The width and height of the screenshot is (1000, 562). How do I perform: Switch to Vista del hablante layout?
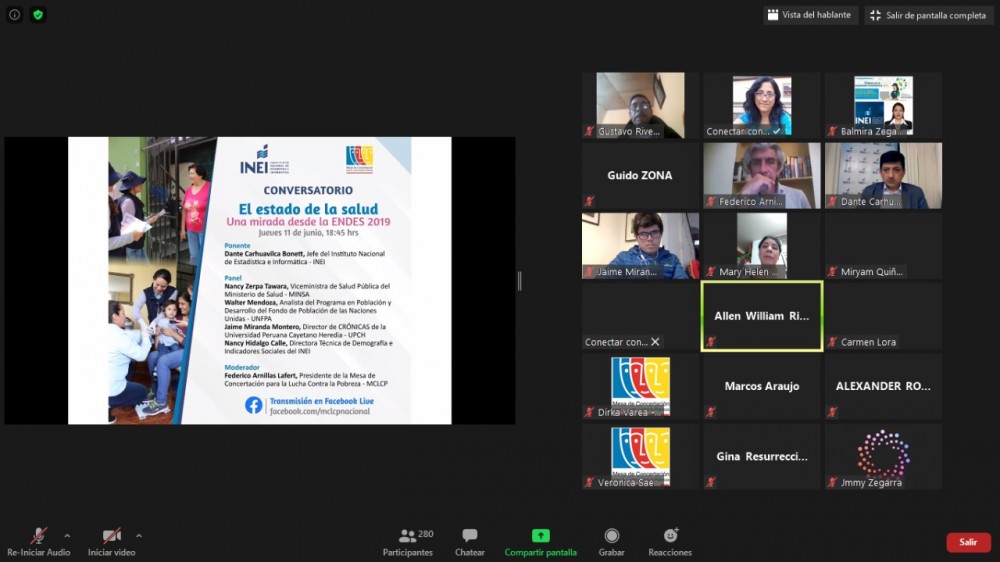coord(809,15)
